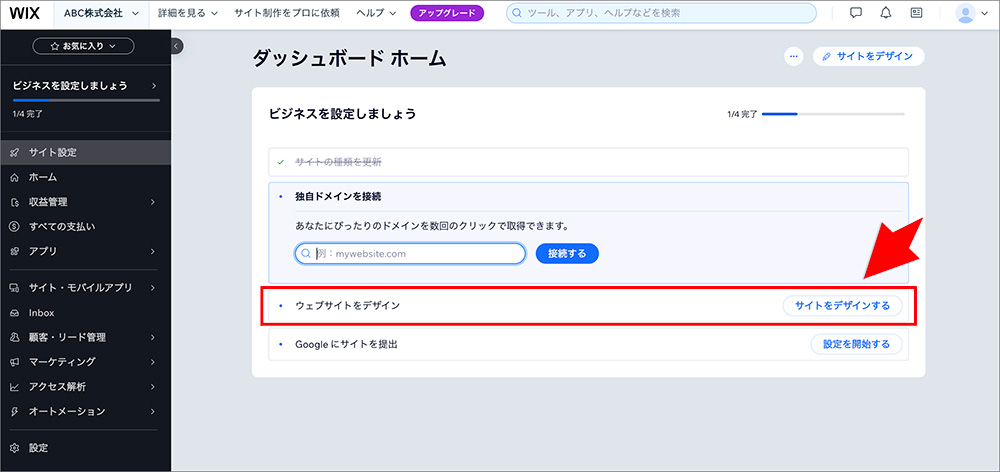Open the ヘルプ dropdown menu
Screen dimensions: 1000x472
coord(376,13)
